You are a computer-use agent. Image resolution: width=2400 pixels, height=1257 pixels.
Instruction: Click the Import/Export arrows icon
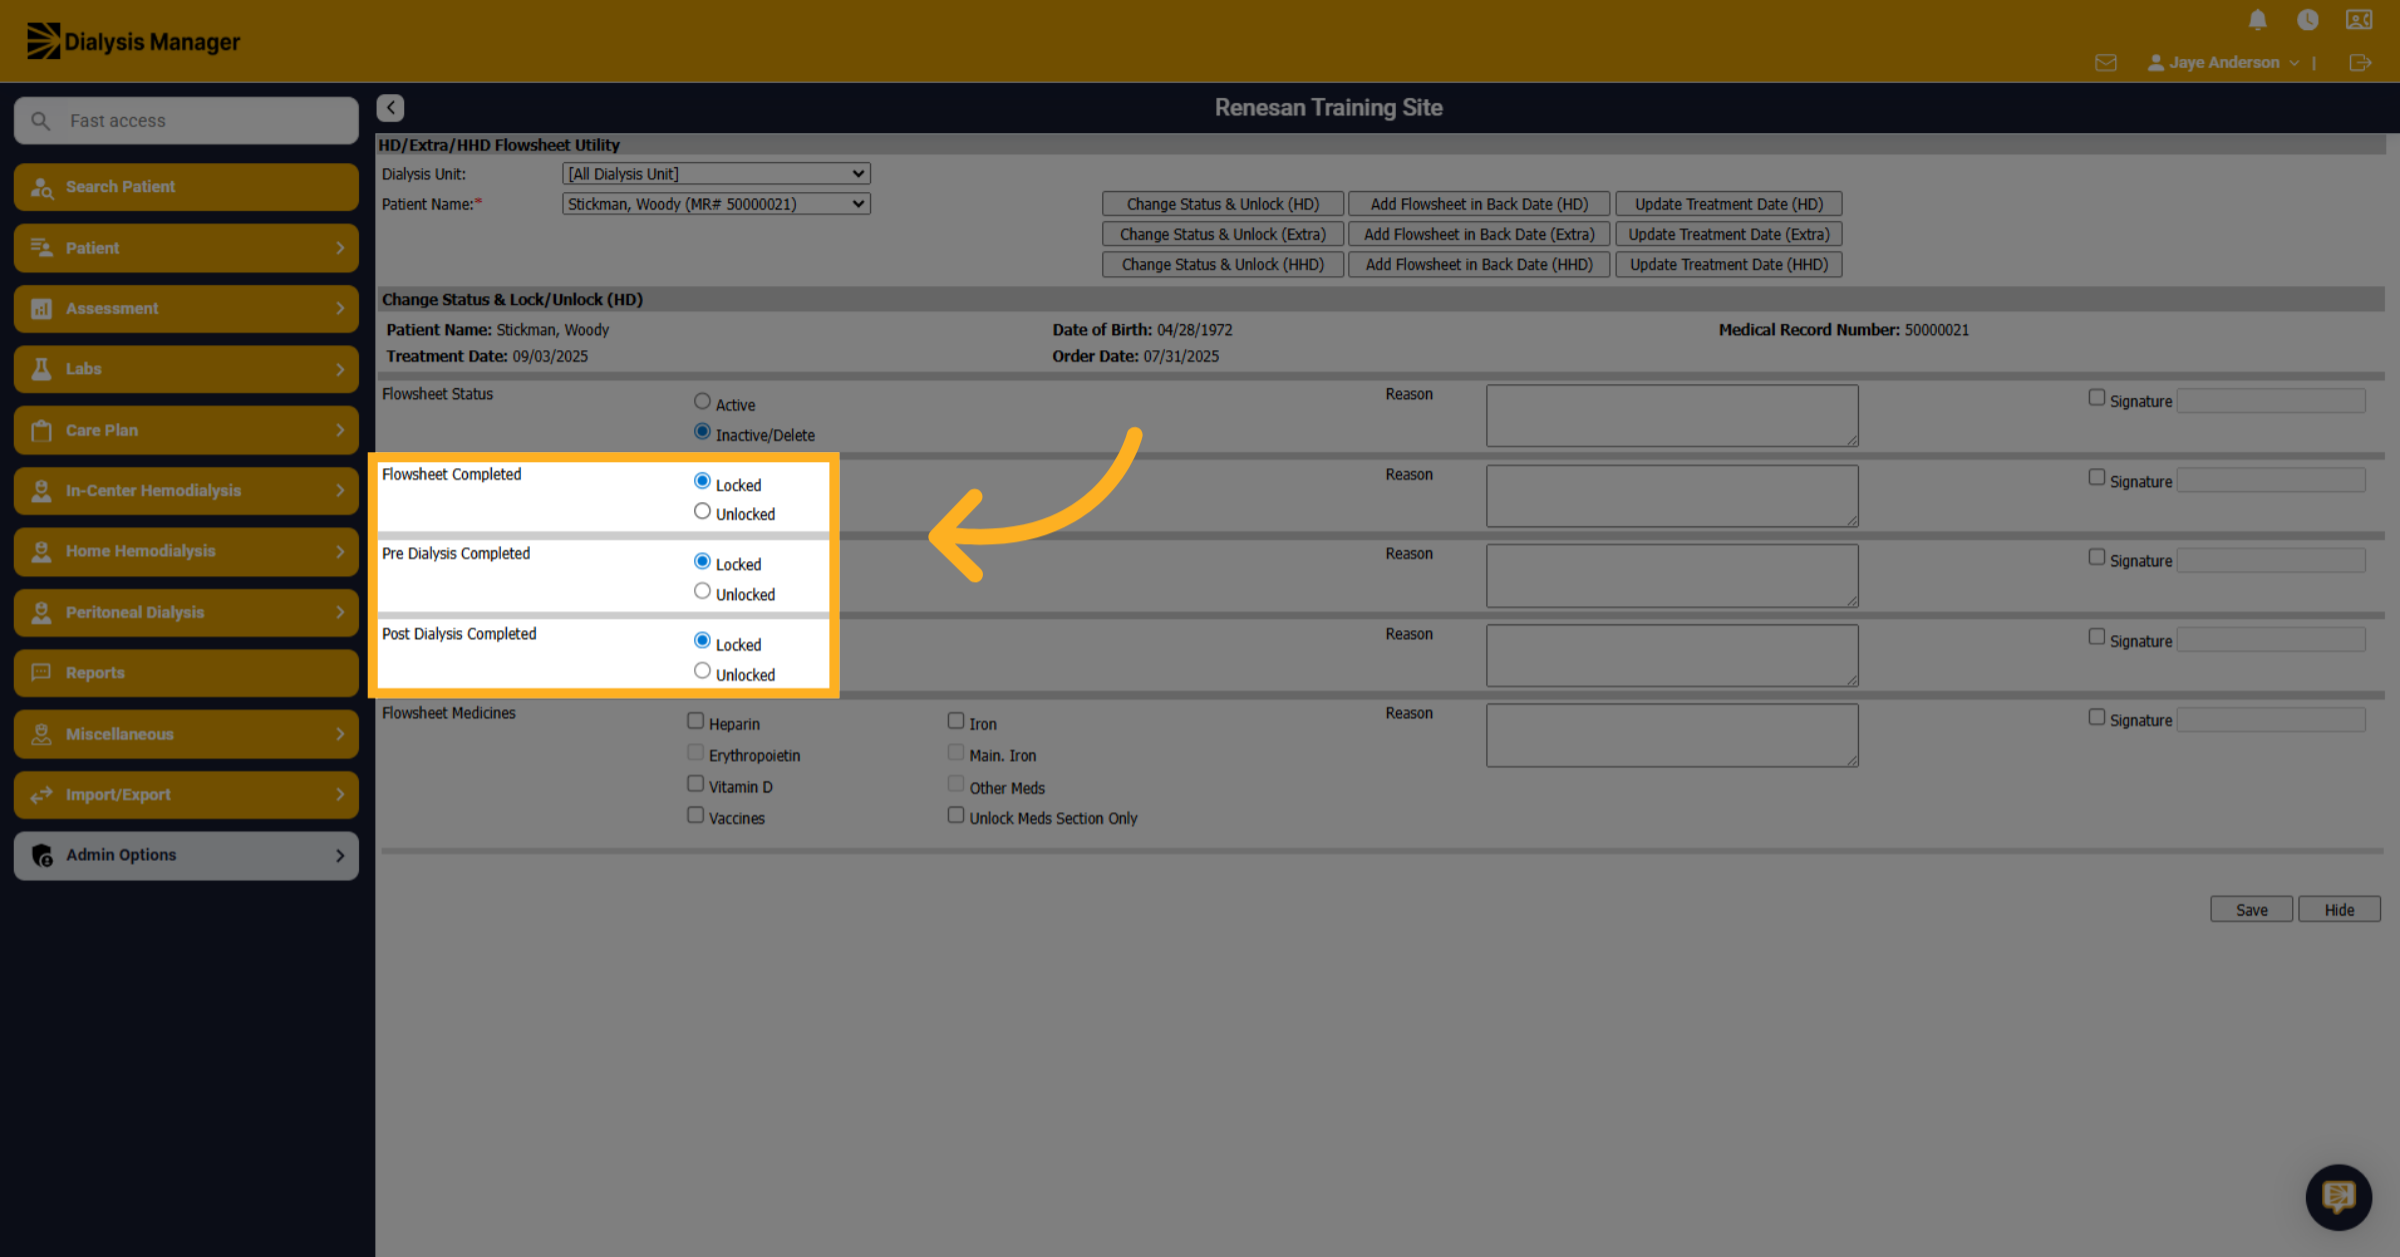[41, 794]
